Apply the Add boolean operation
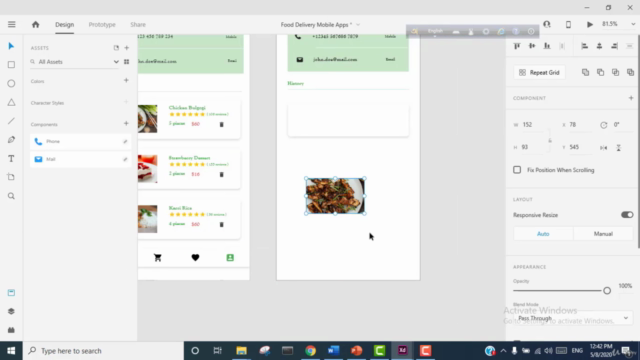Screen dimensions: 640x360 585,72
